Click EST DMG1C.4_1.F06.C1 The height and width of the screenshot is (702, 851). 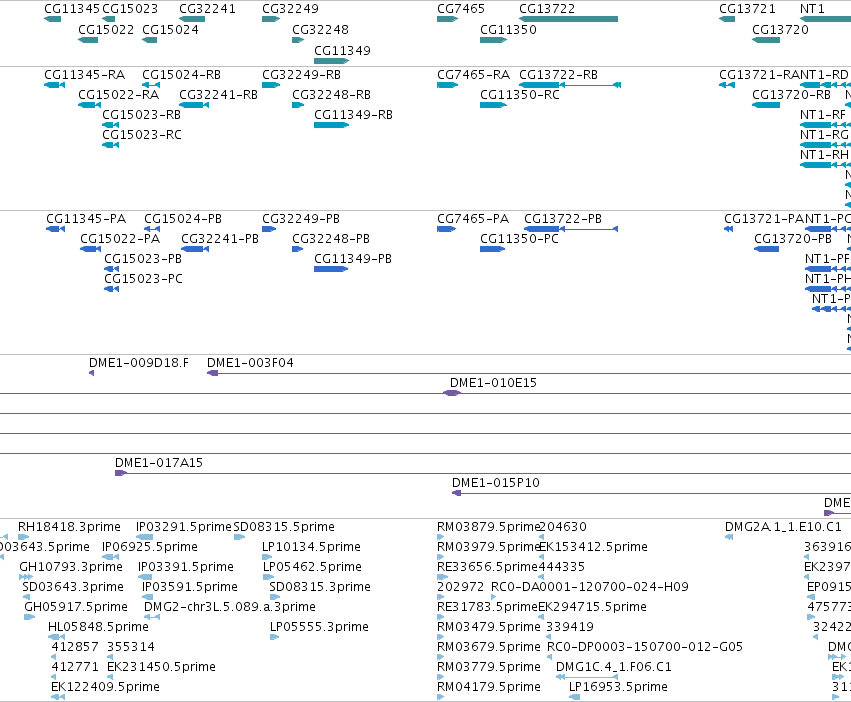pyautogui.click(x=614, y=666)
